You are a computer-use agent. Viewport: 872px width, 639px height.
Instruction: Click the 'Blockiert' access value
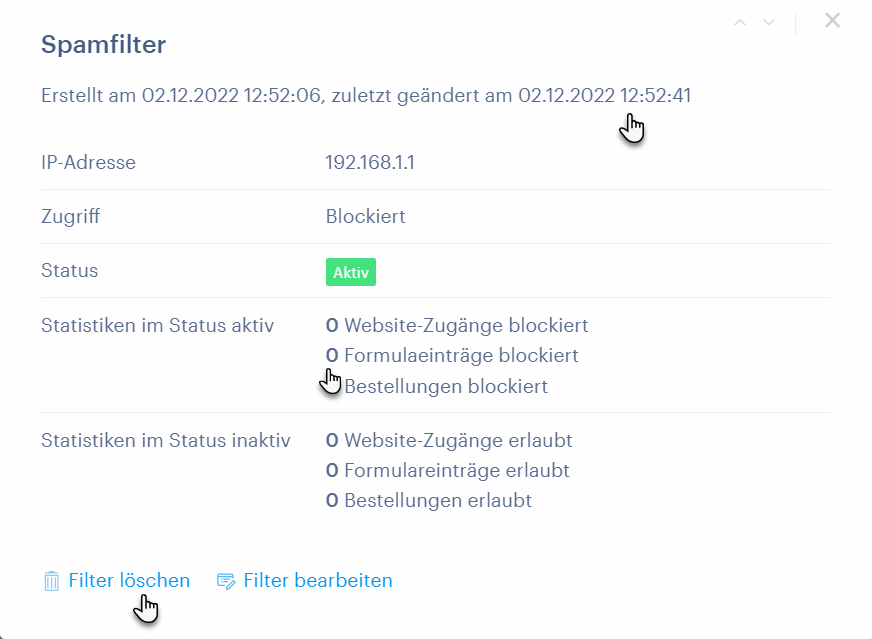365,216
